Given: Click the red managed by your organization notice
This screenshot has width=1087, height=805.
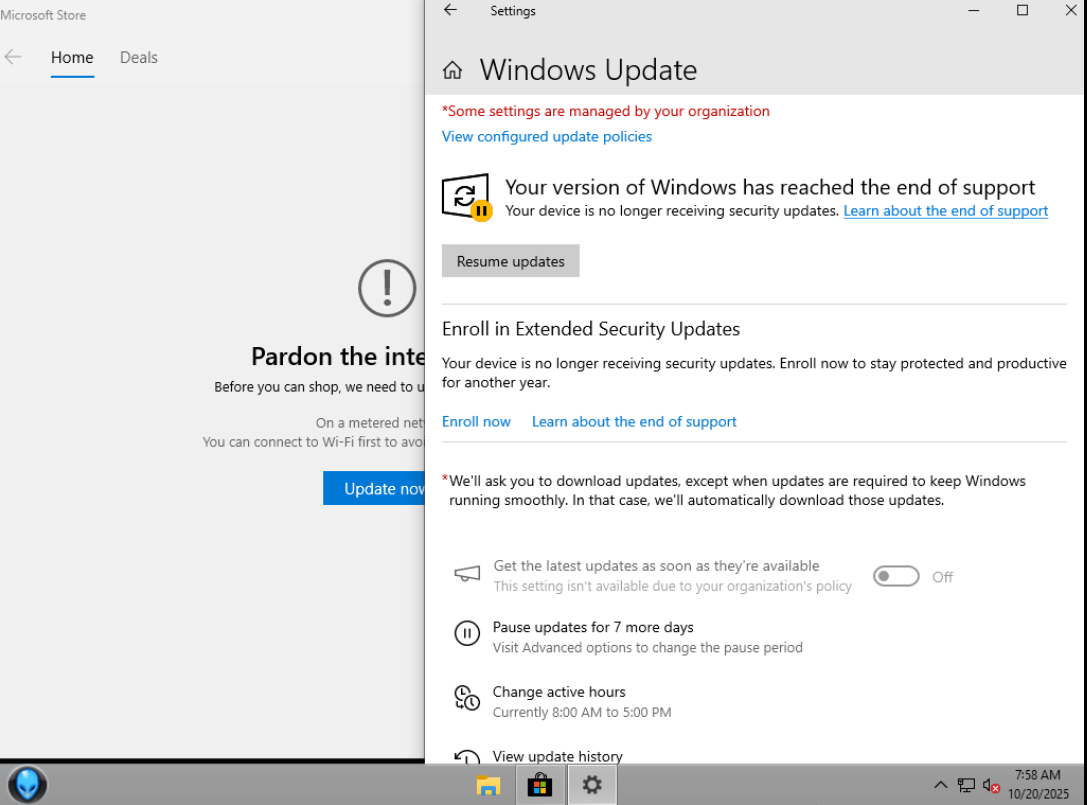Looking at the screenshot, I should pos(605,111).
